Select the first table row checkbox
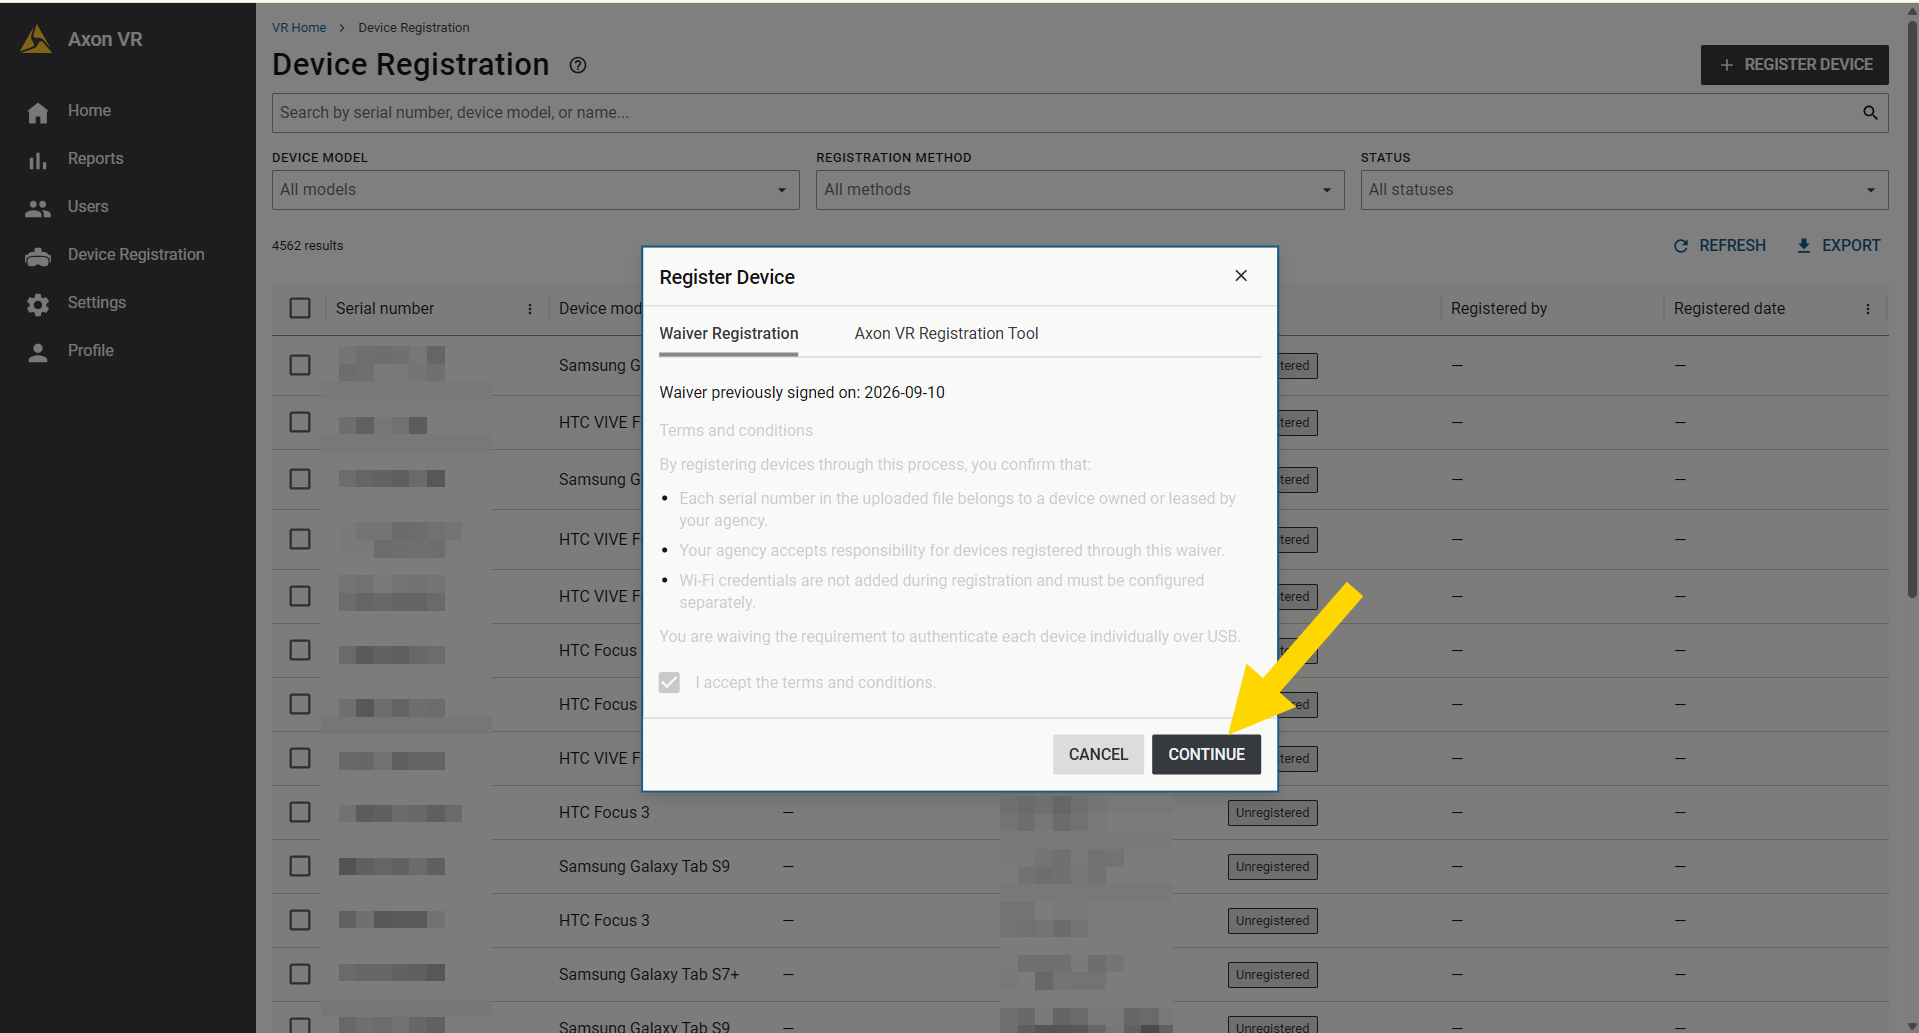The width and height of the screenshot is (1919, 1033). click(x=300, y=365)
